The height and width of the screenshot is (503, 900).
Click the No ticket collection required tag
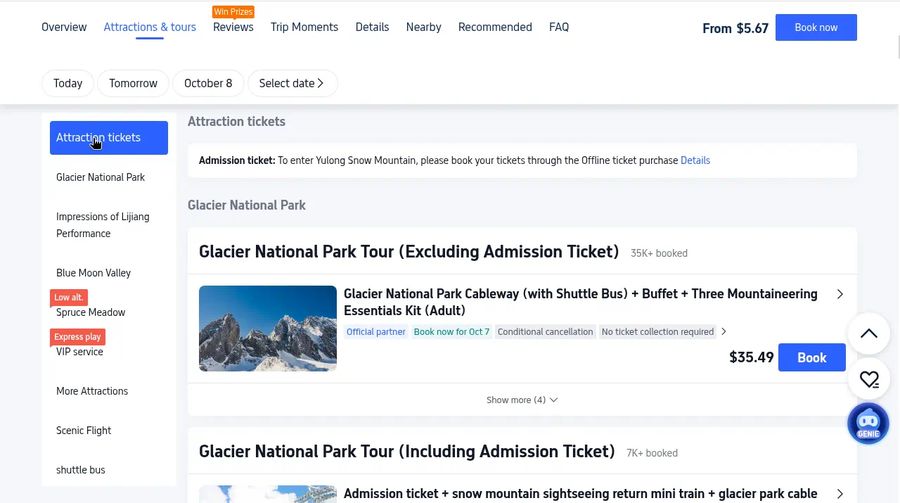coord(657,331)
